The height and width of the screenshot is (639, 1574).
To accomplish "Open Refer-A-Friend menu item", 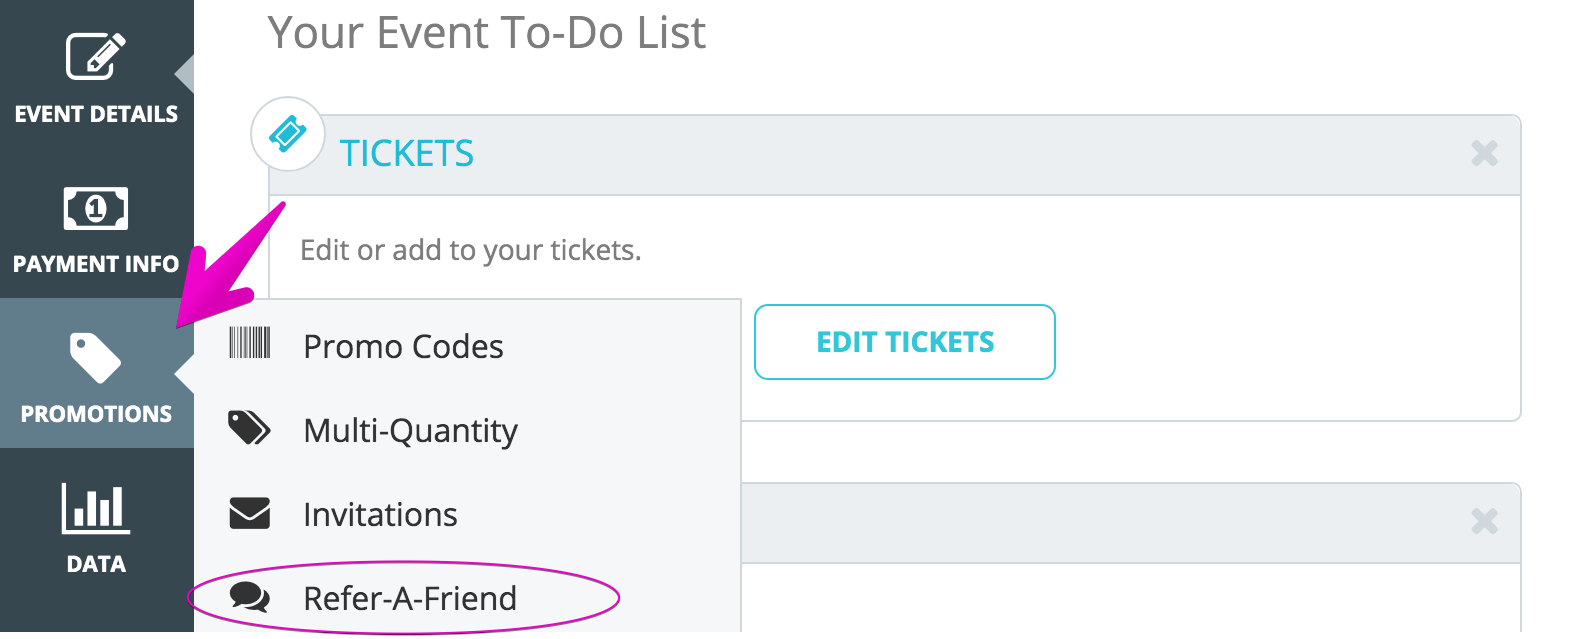I will coord(410,598).
